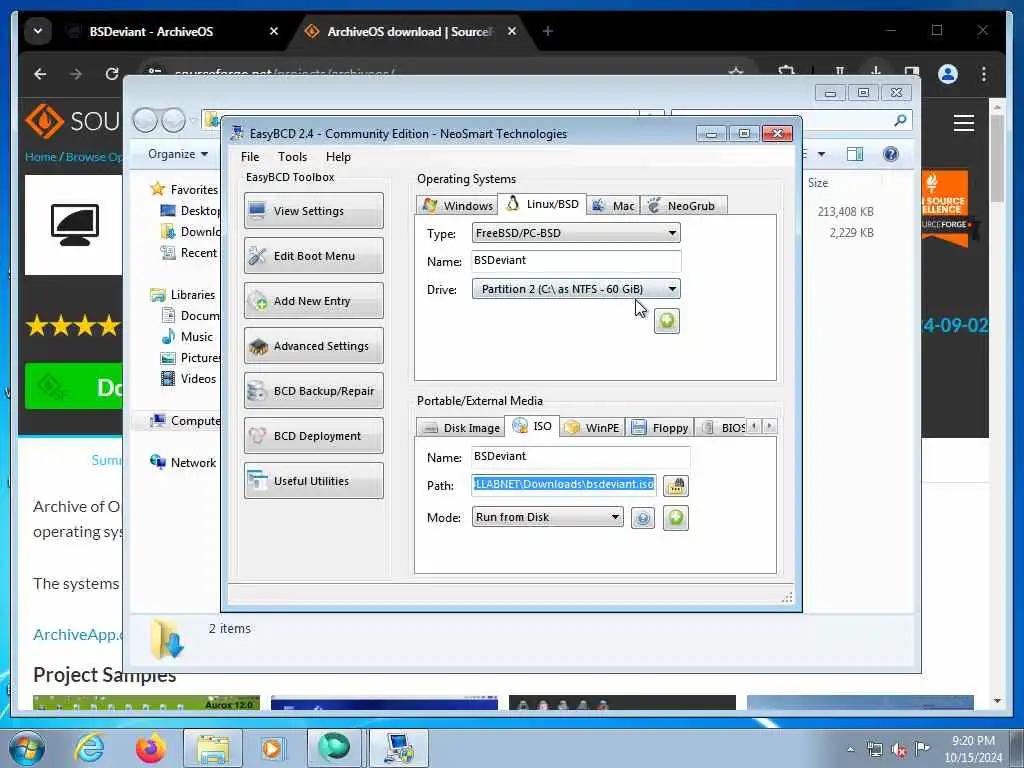1024x768 pixels.
Task: Select the ISO portable media tab
Action: [x=532, y=426]
